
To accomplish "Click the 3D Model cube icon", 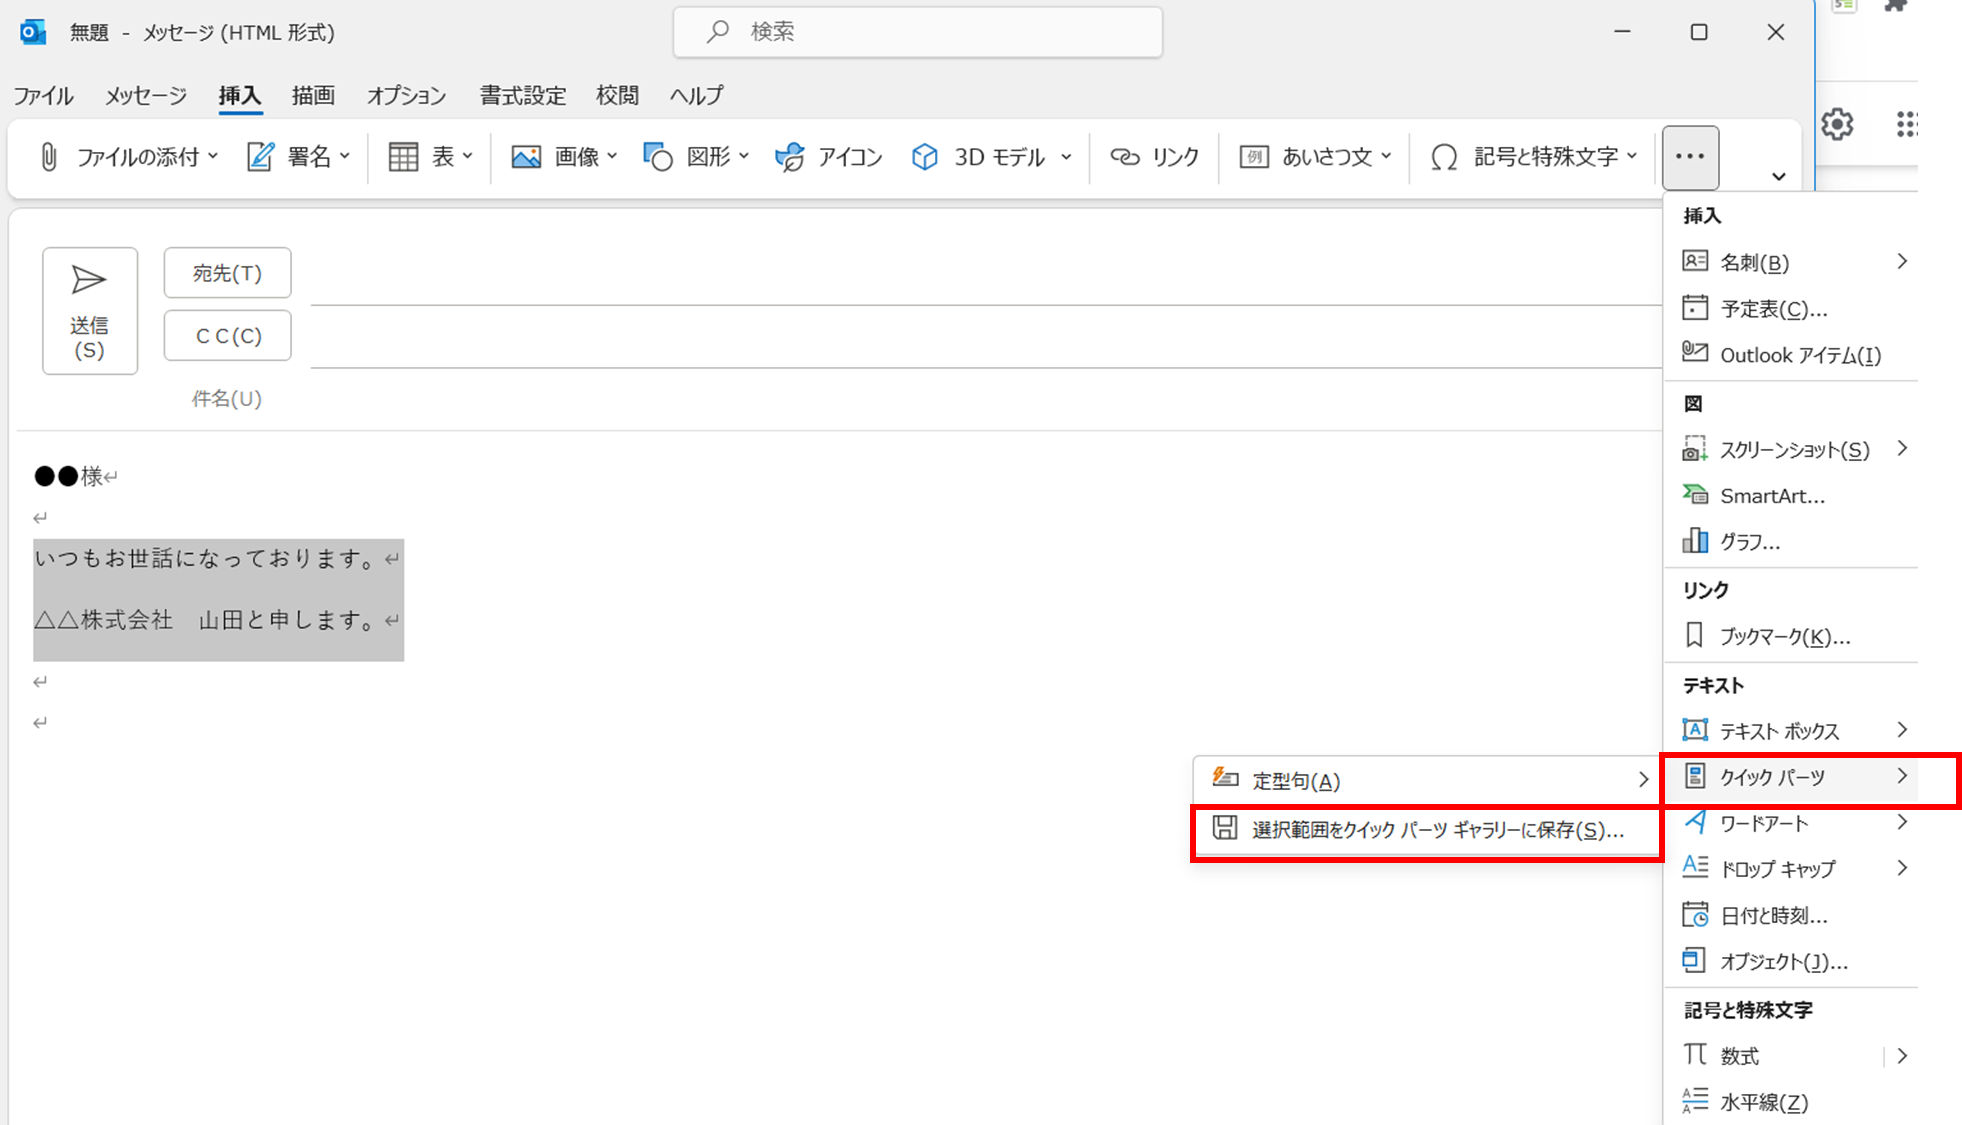I will tap(925, 157).
